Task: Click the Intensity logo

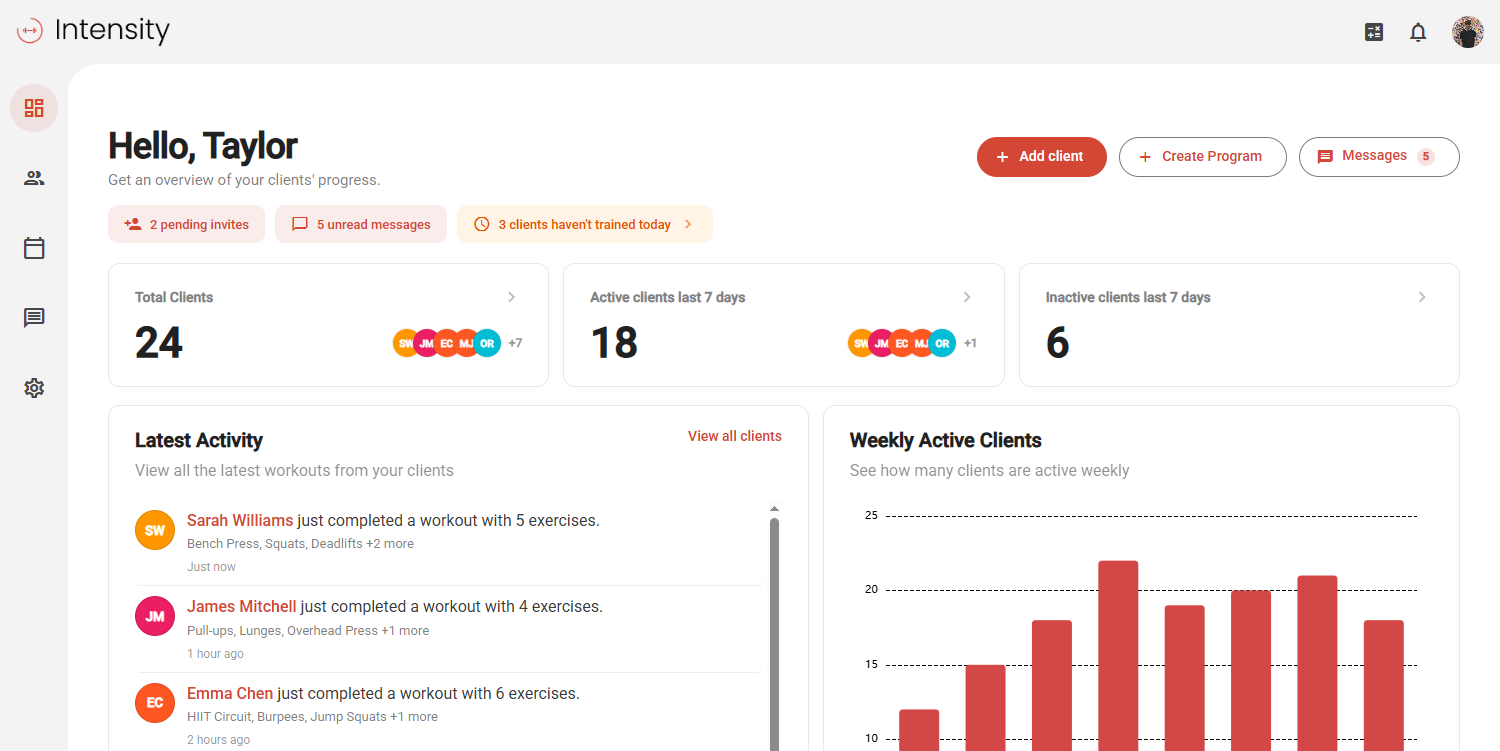Action: pyautogui.click(x=93, y=30)
